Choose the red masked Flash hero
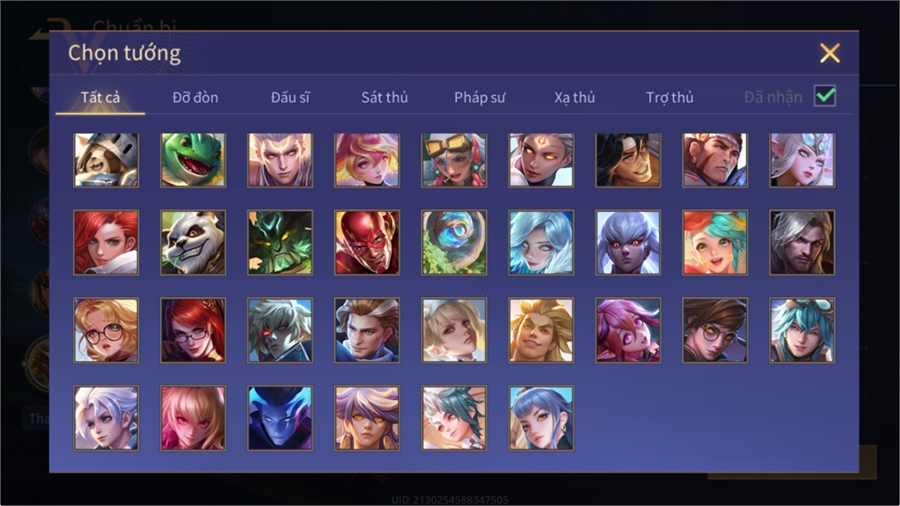The image size is (900, 506). click(367, 242)
